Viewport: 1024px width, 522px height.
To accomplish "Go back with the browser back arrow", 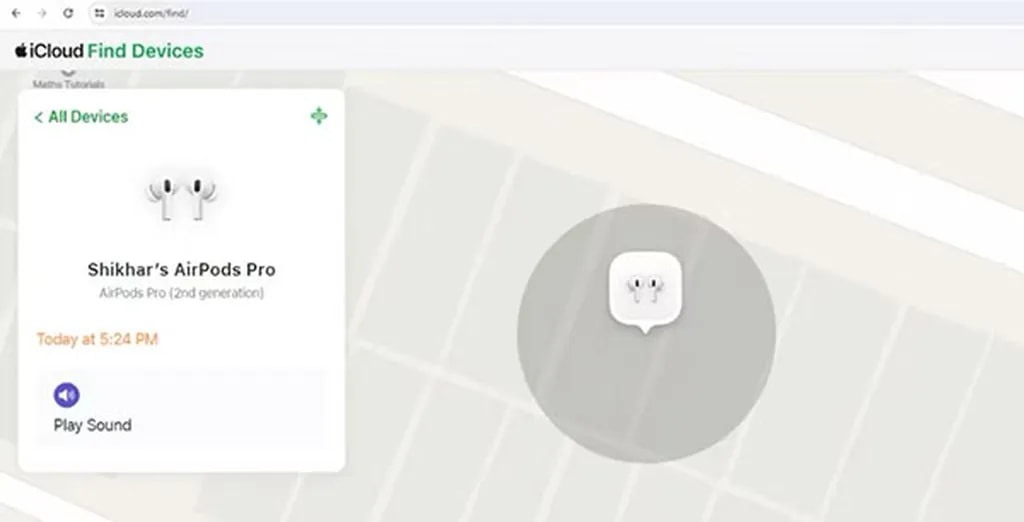I will (16, 13).
